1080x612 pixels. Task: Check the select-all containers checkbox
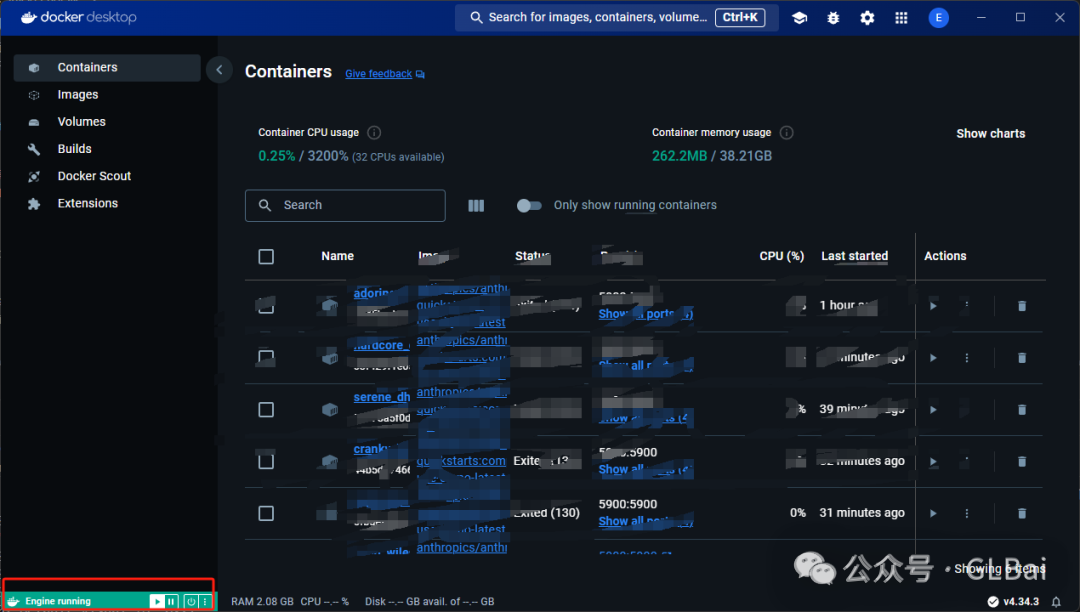(266, 256)
